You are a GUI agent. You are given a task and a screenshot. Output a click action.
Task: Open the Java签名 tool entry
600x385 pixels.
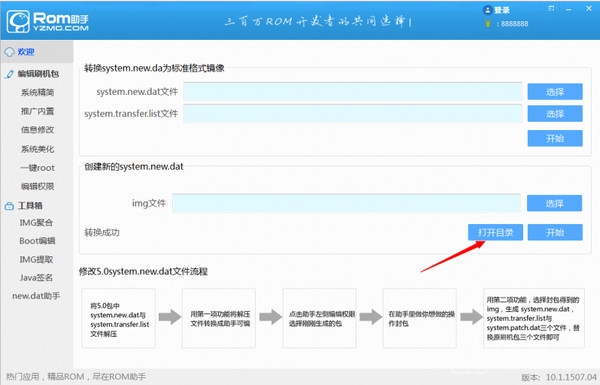36,277
